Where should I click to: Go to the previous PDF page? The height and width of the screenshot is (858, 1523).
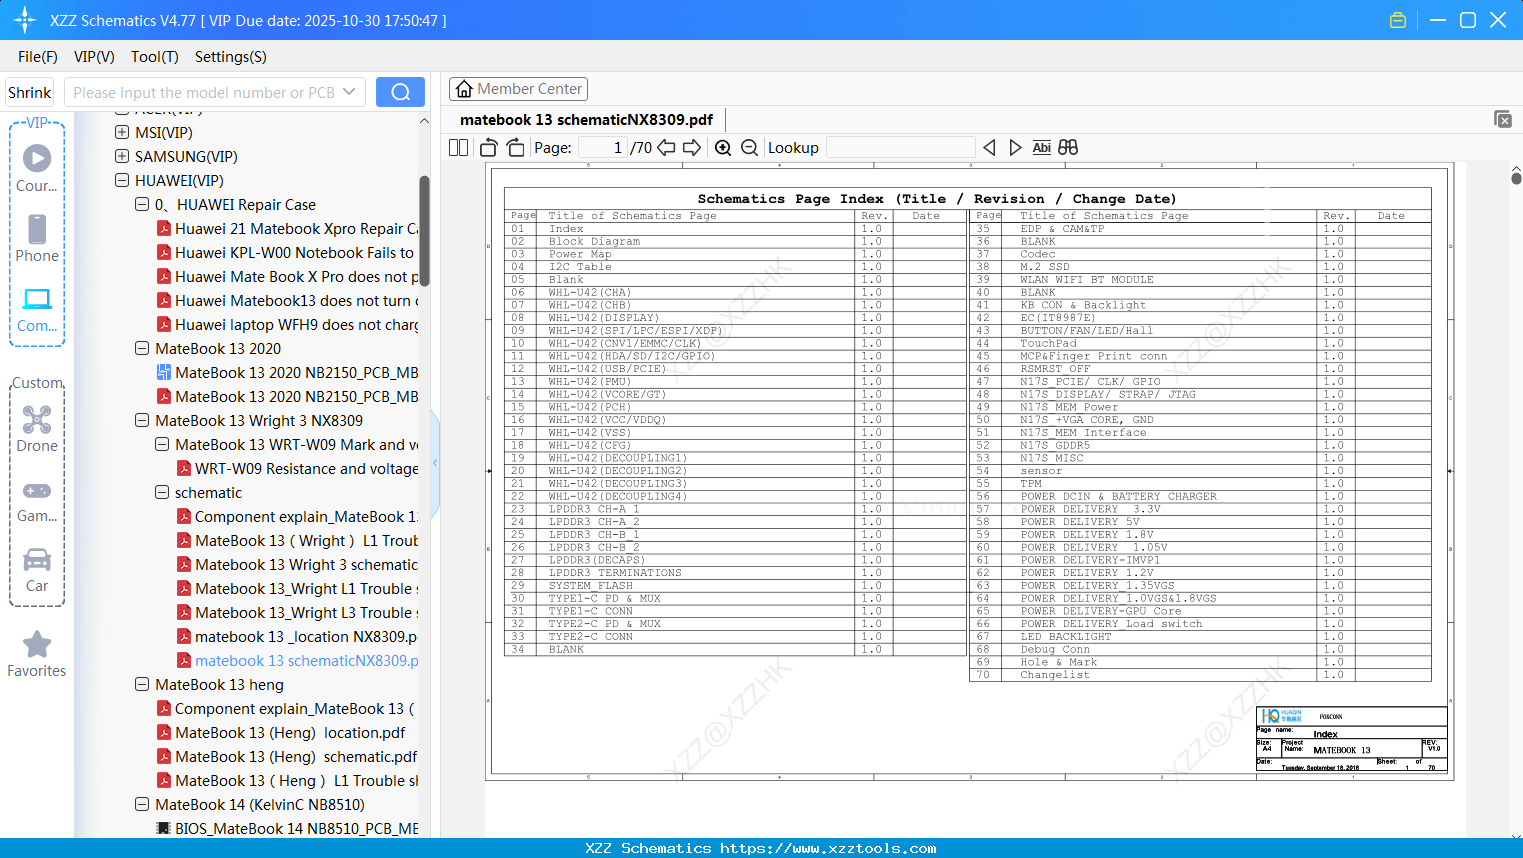(x=666, y=148)
